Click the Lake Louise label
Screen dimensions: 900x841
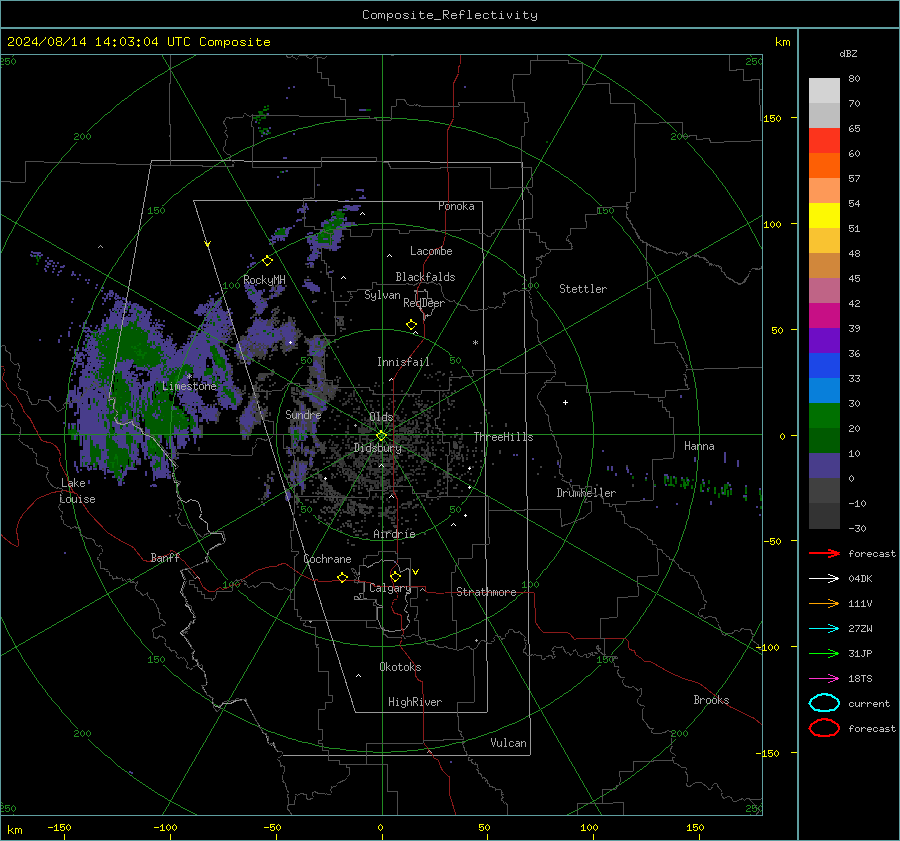coord(77,491)
